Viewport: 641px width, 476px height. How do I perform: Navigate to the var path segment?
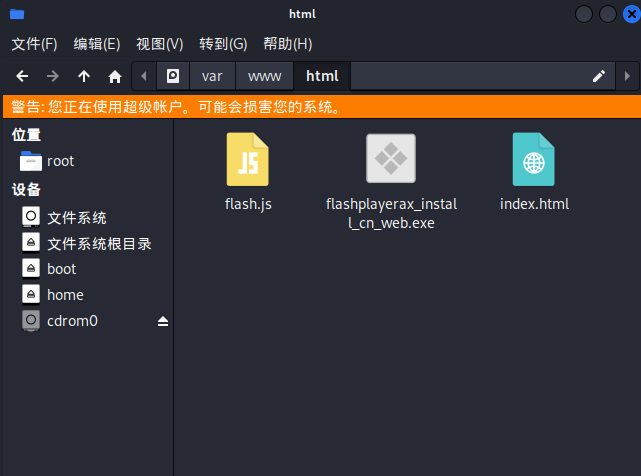pos(212,76)
